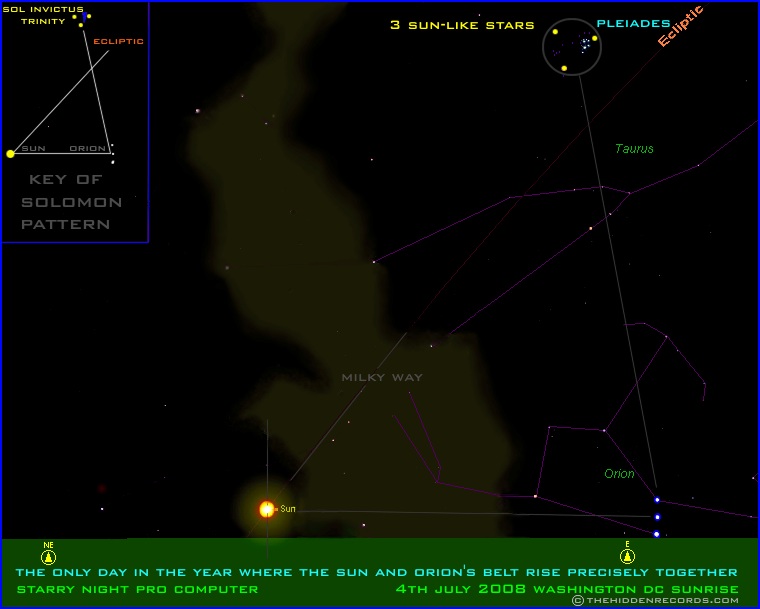
Task: Click "ORION" label in the inset diagram
Action: 87,148
